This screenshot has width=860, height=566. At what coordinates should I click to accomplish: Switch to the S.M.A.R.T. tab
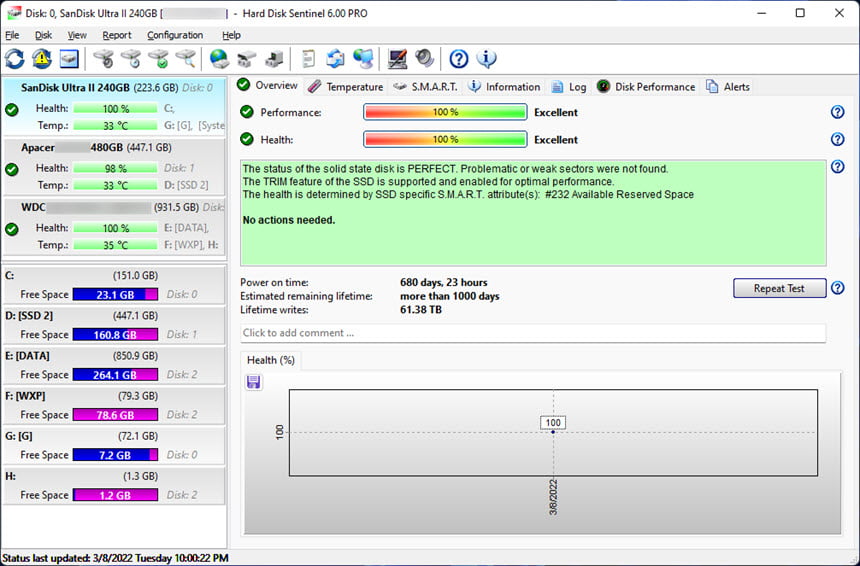point(426,87)
